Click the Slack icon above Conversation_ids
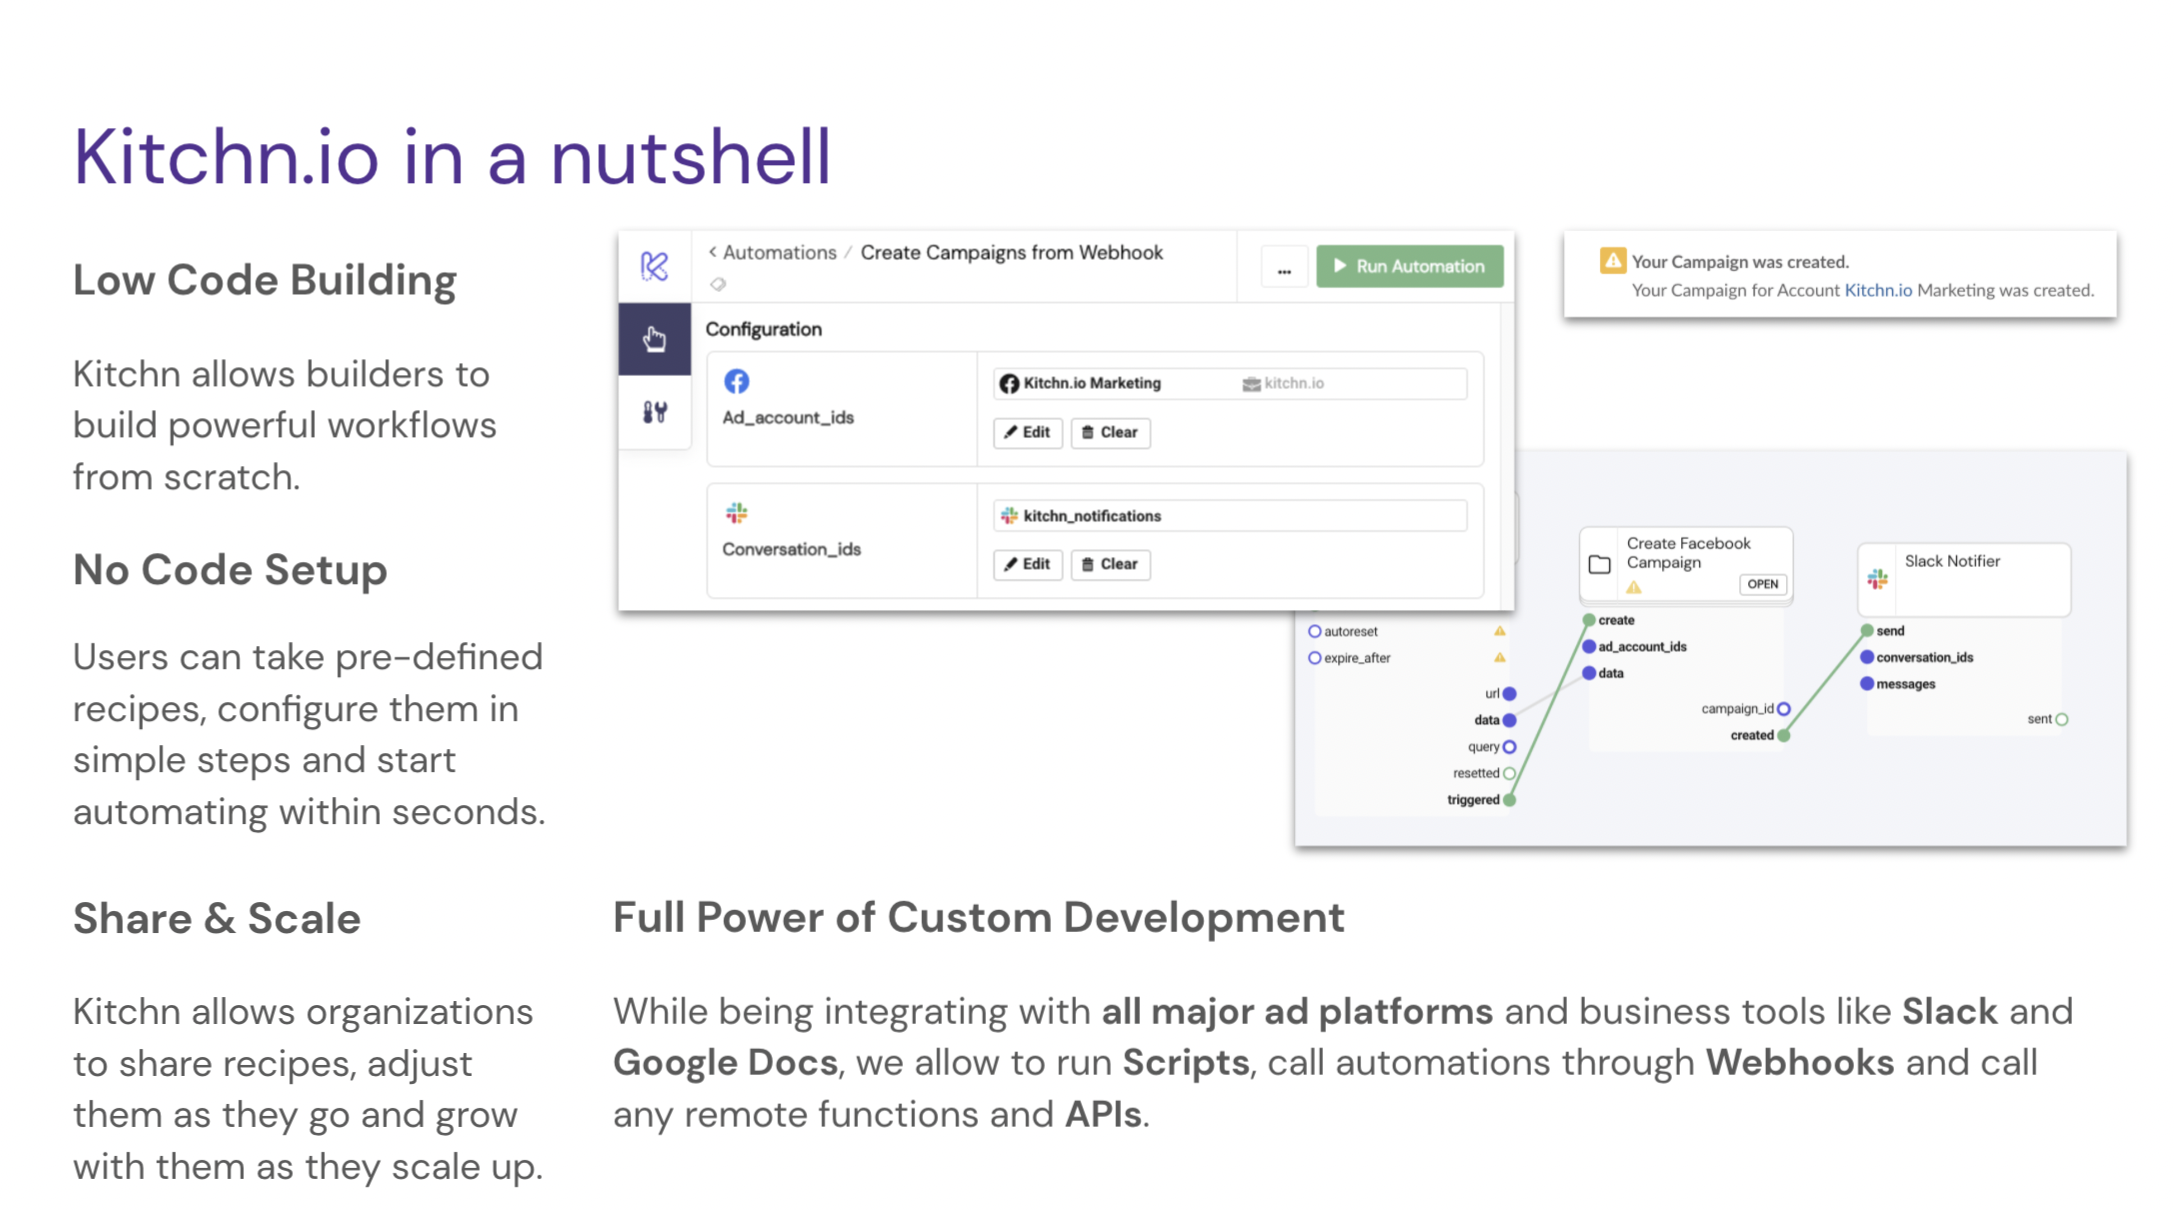Image resolution: width=2174 pixels, height=1210 pixels. [736, 513]
